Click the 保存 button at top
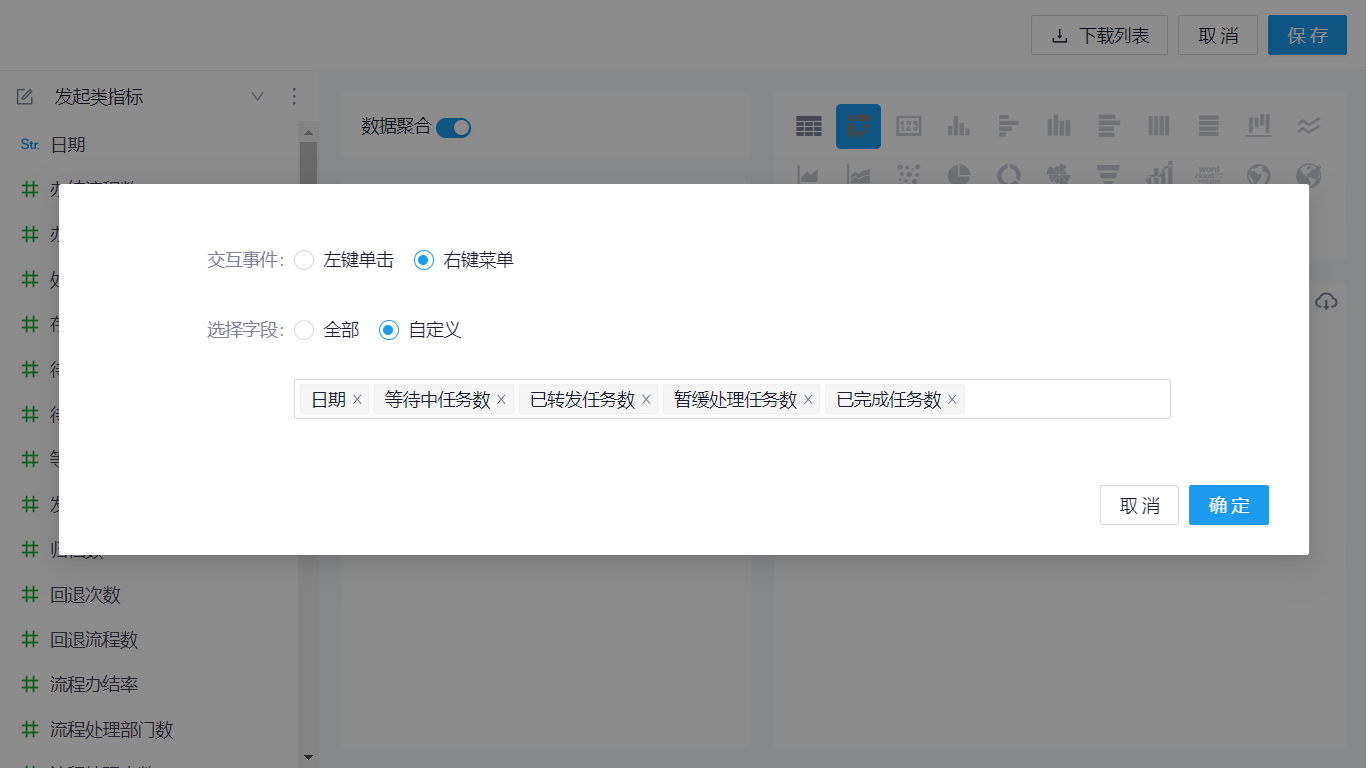The width and height of the screenshot is (1368, 768). click(x=1308, y=35)
